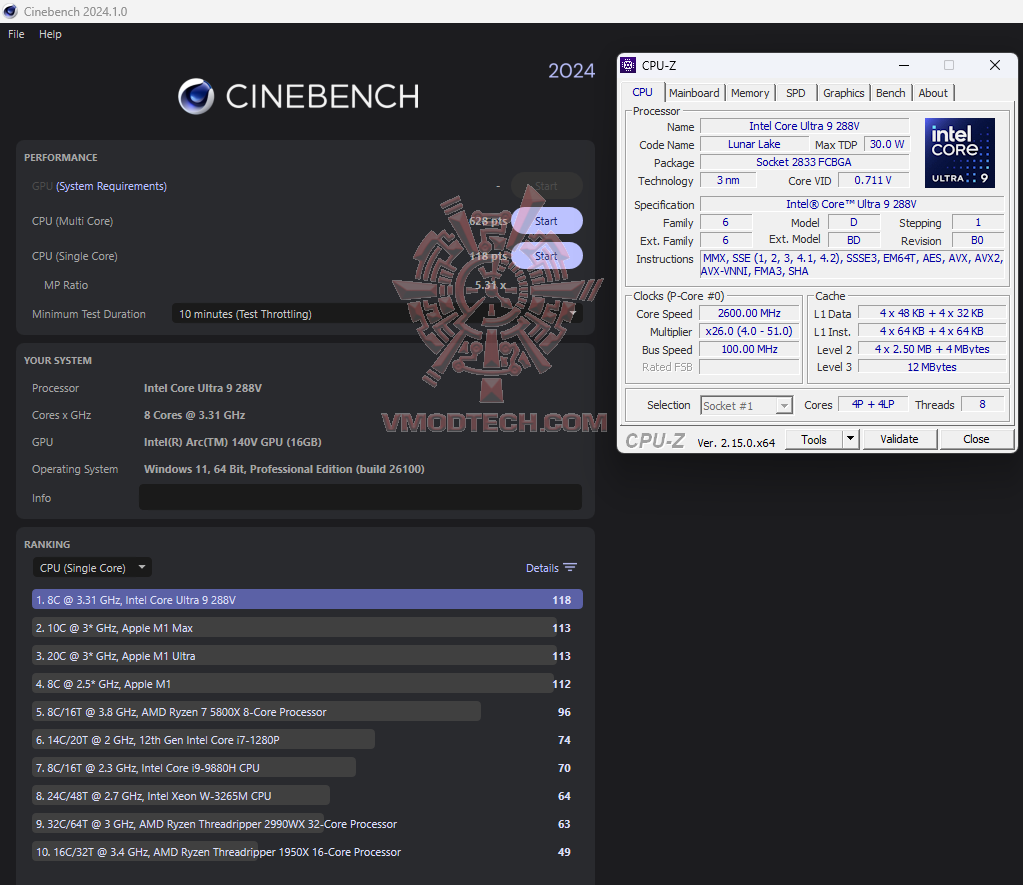Image resolution: width=1023 pixels, height=885 pixels.
Task: Click the Socket 2833 FCBGA package value
Action: pos(804,162)
